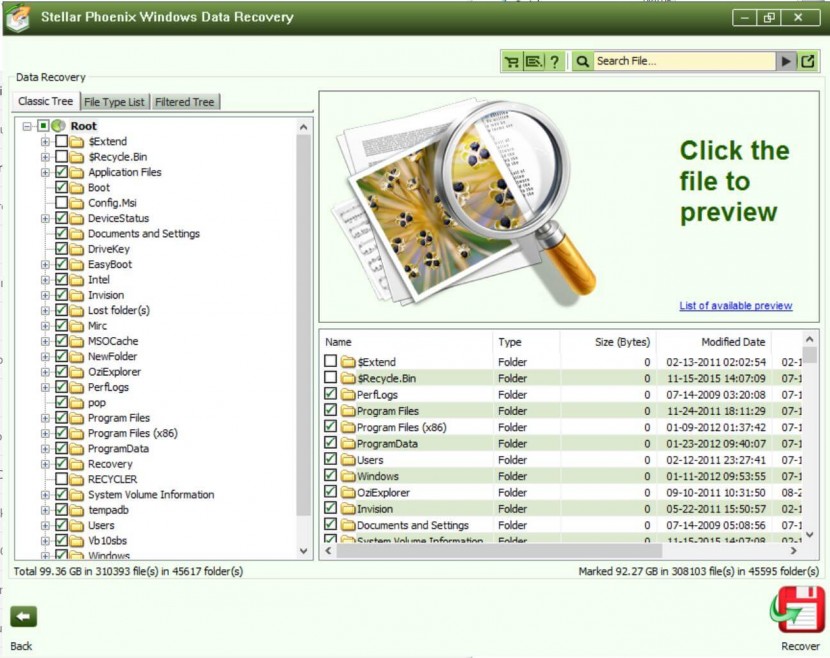The height and width of the screenshot is (658, 830).
Task: Expand the $Recycle.Bin tree node
Action: (46, 157)
